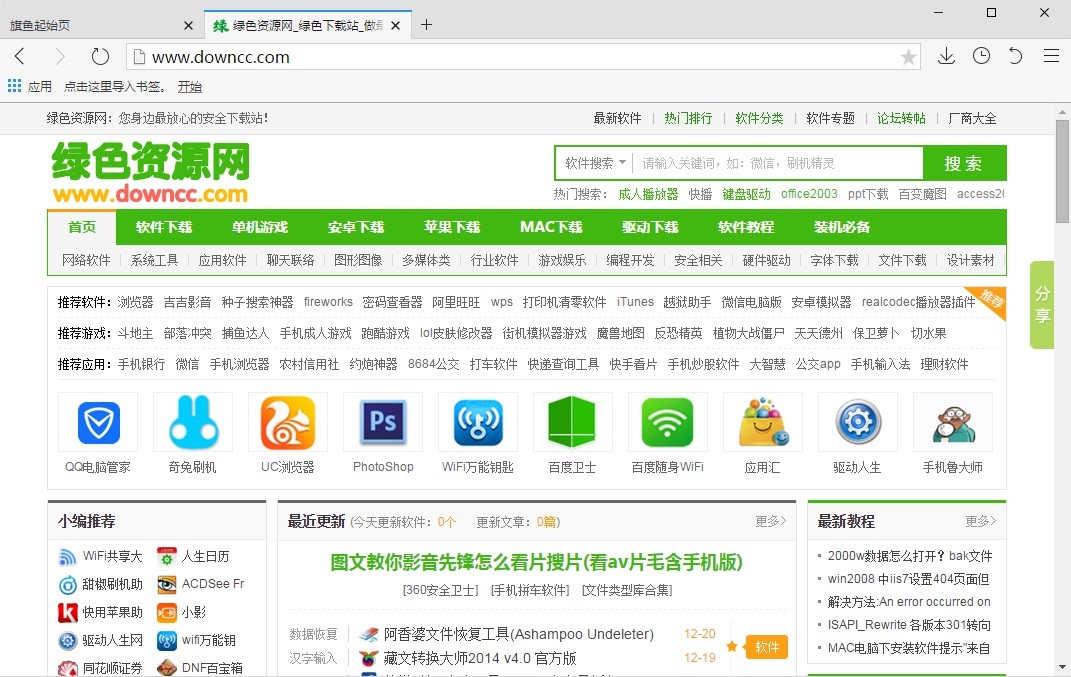Open the 百度随身WiFi icon

667,421
